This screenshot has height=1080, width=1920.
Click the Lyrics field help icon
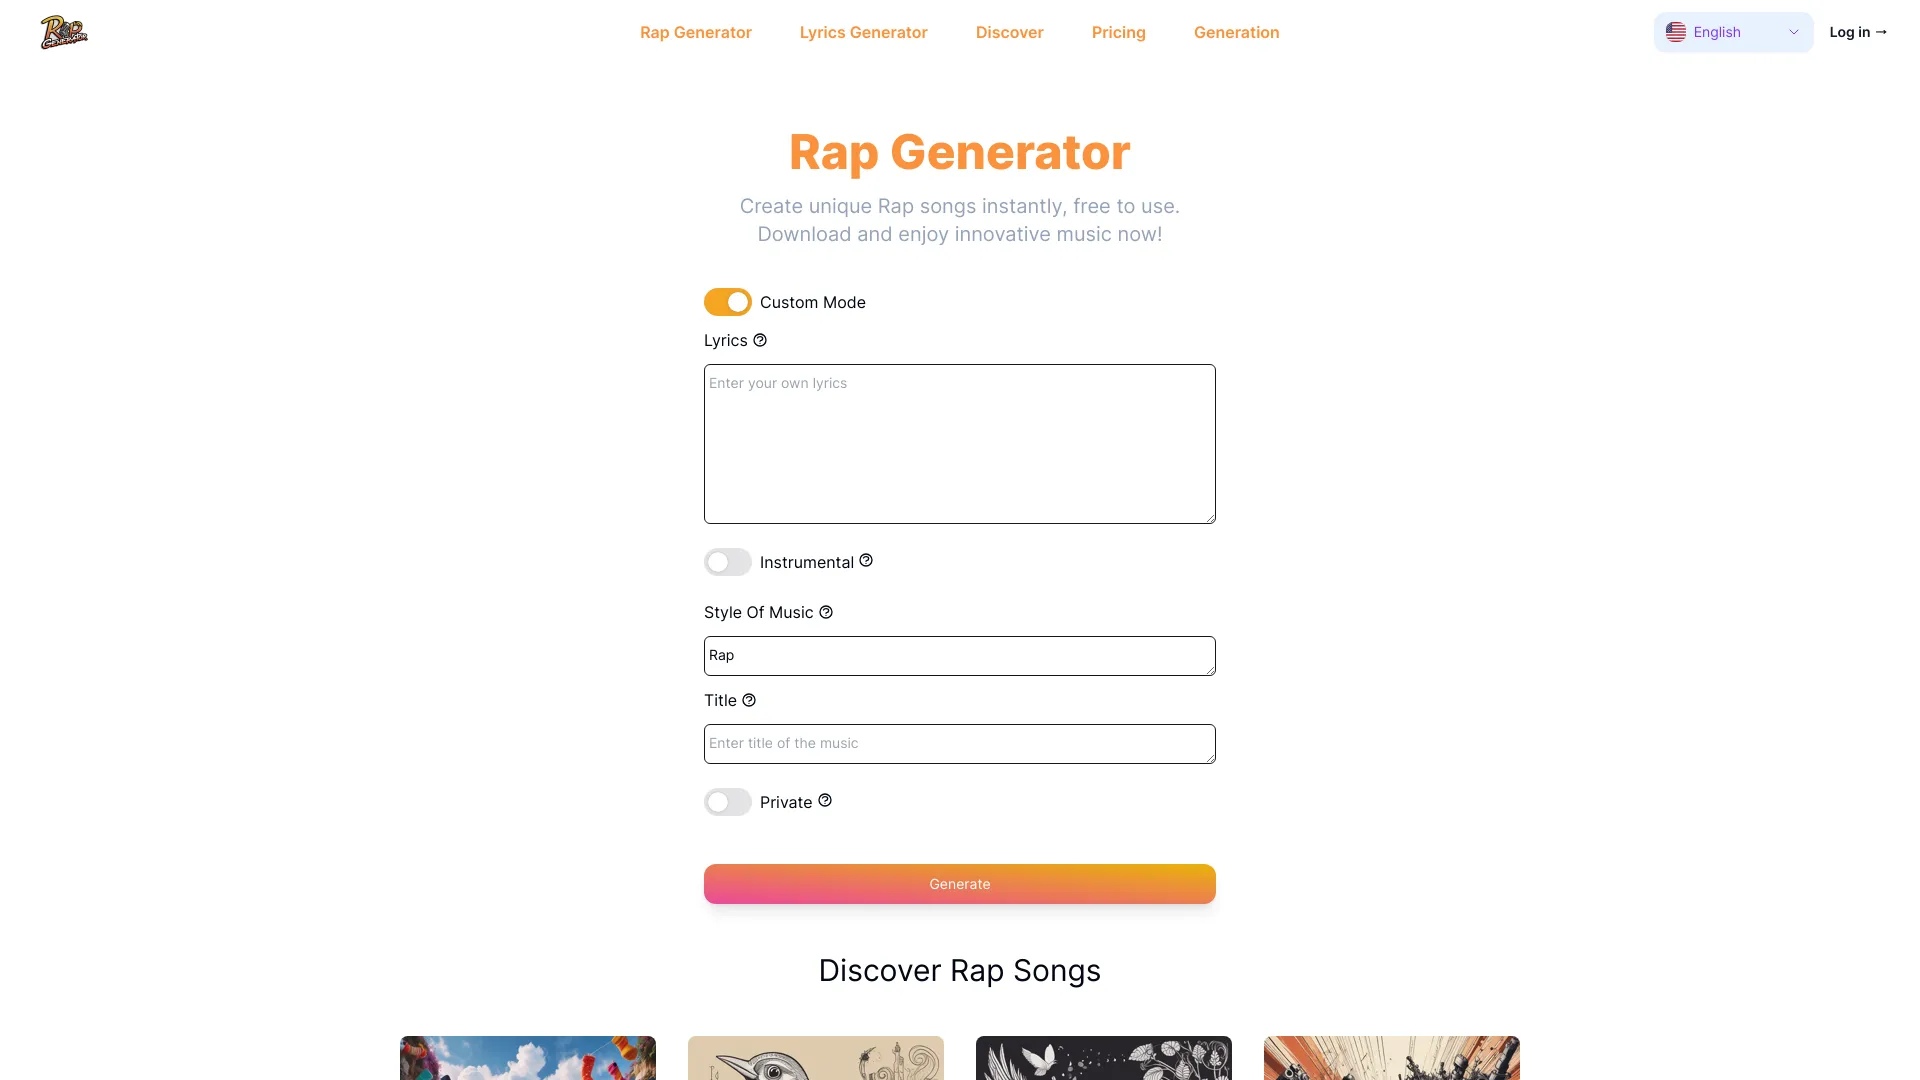pyautogui.click(x=760, y=340)
